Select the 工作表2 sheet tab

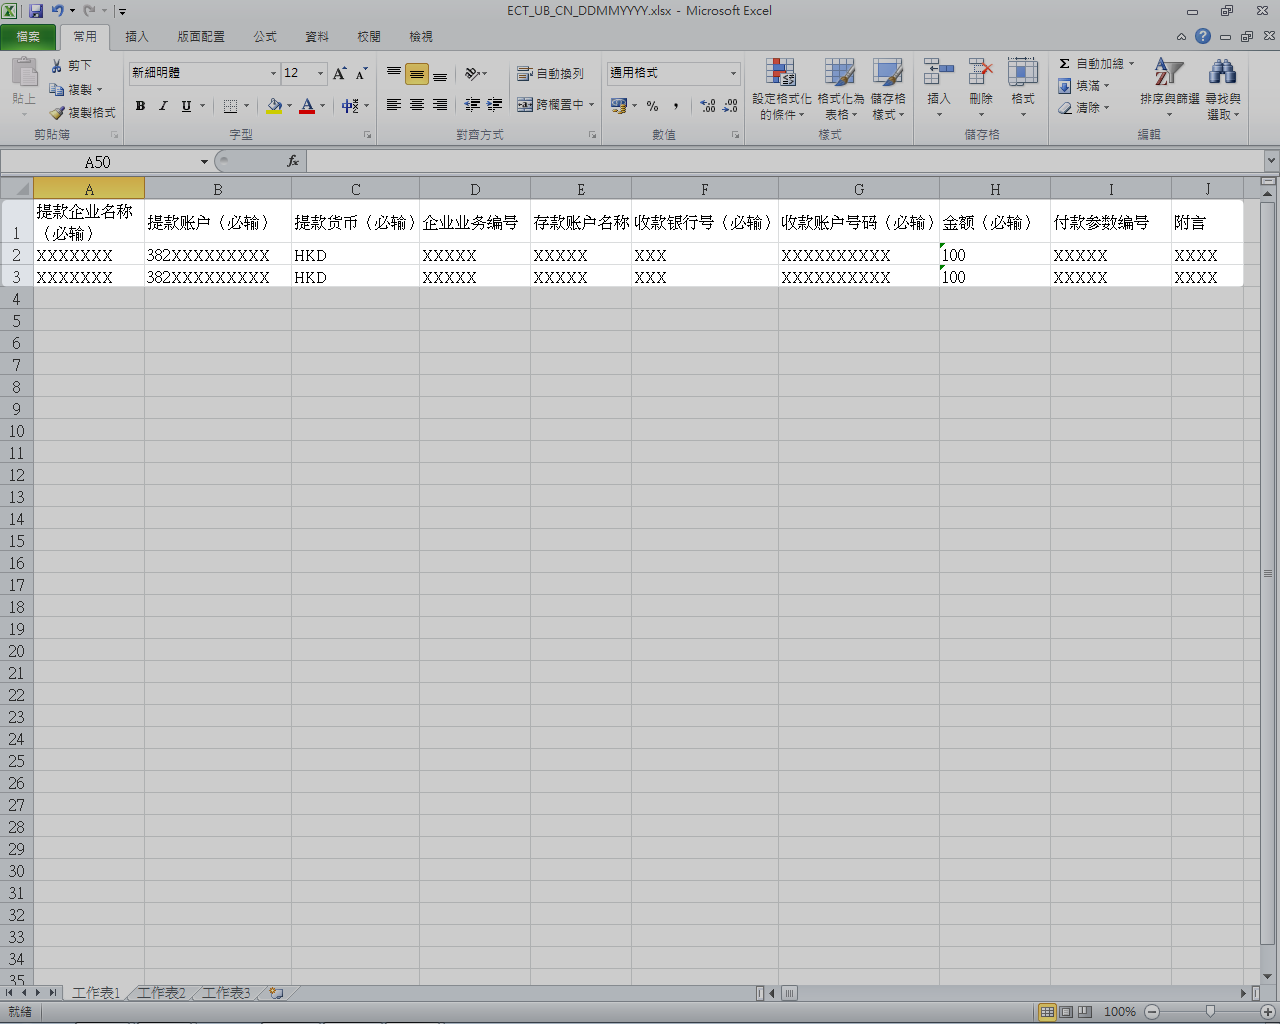161,993
